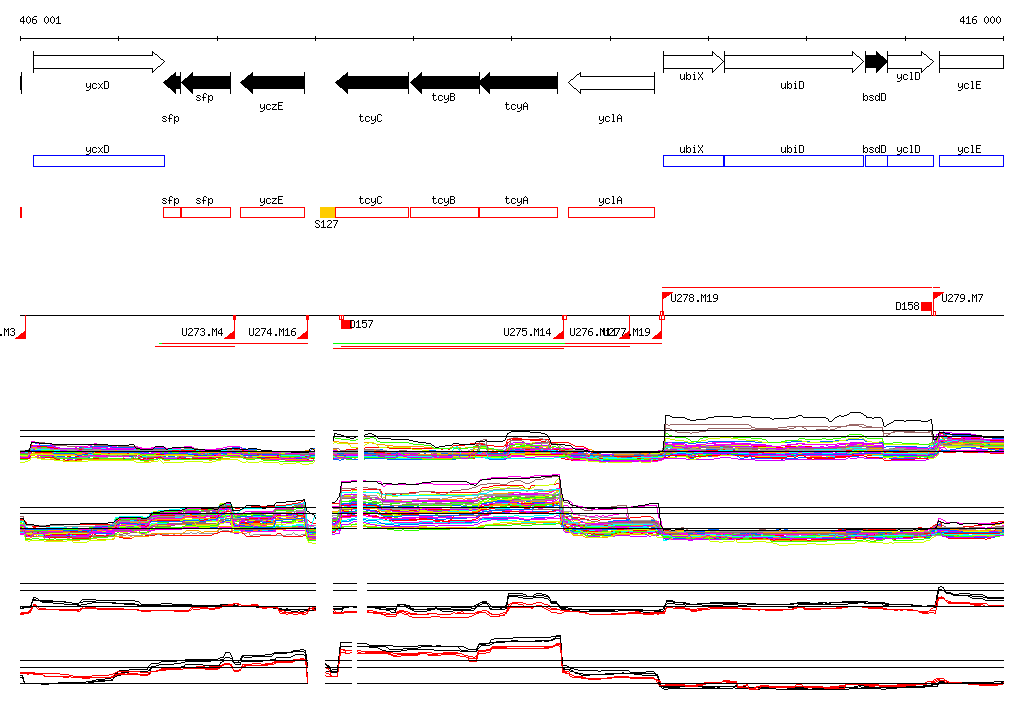Click the U273.M4 text label
Screen dimensions: 1024x714
(x=202, y=332)
